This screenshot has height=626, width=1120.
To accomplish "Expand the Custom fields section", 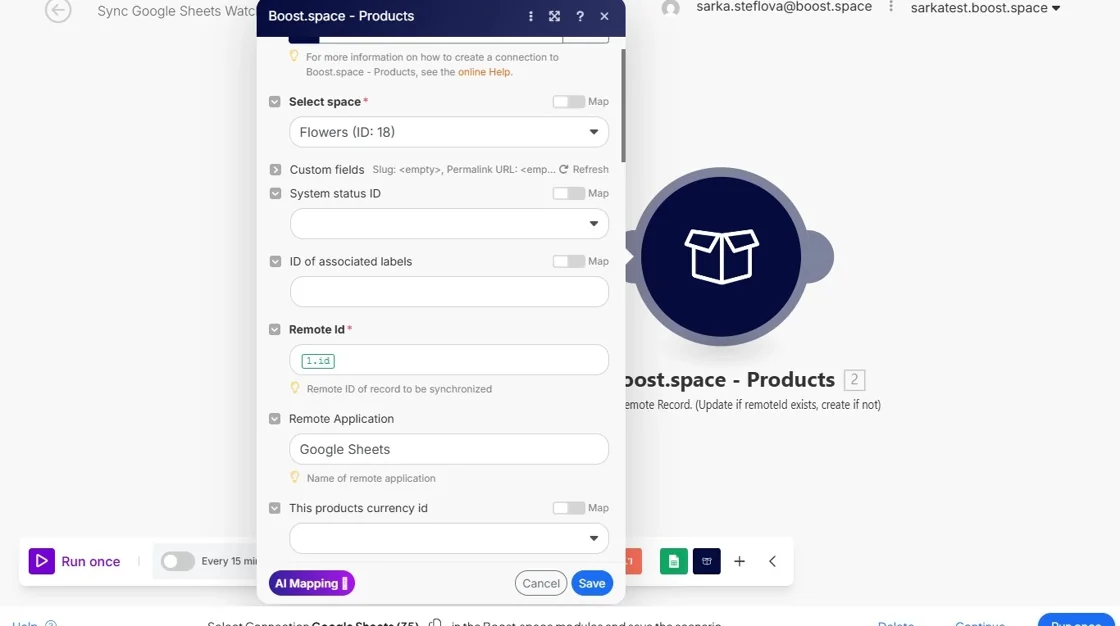I will 275,169.
